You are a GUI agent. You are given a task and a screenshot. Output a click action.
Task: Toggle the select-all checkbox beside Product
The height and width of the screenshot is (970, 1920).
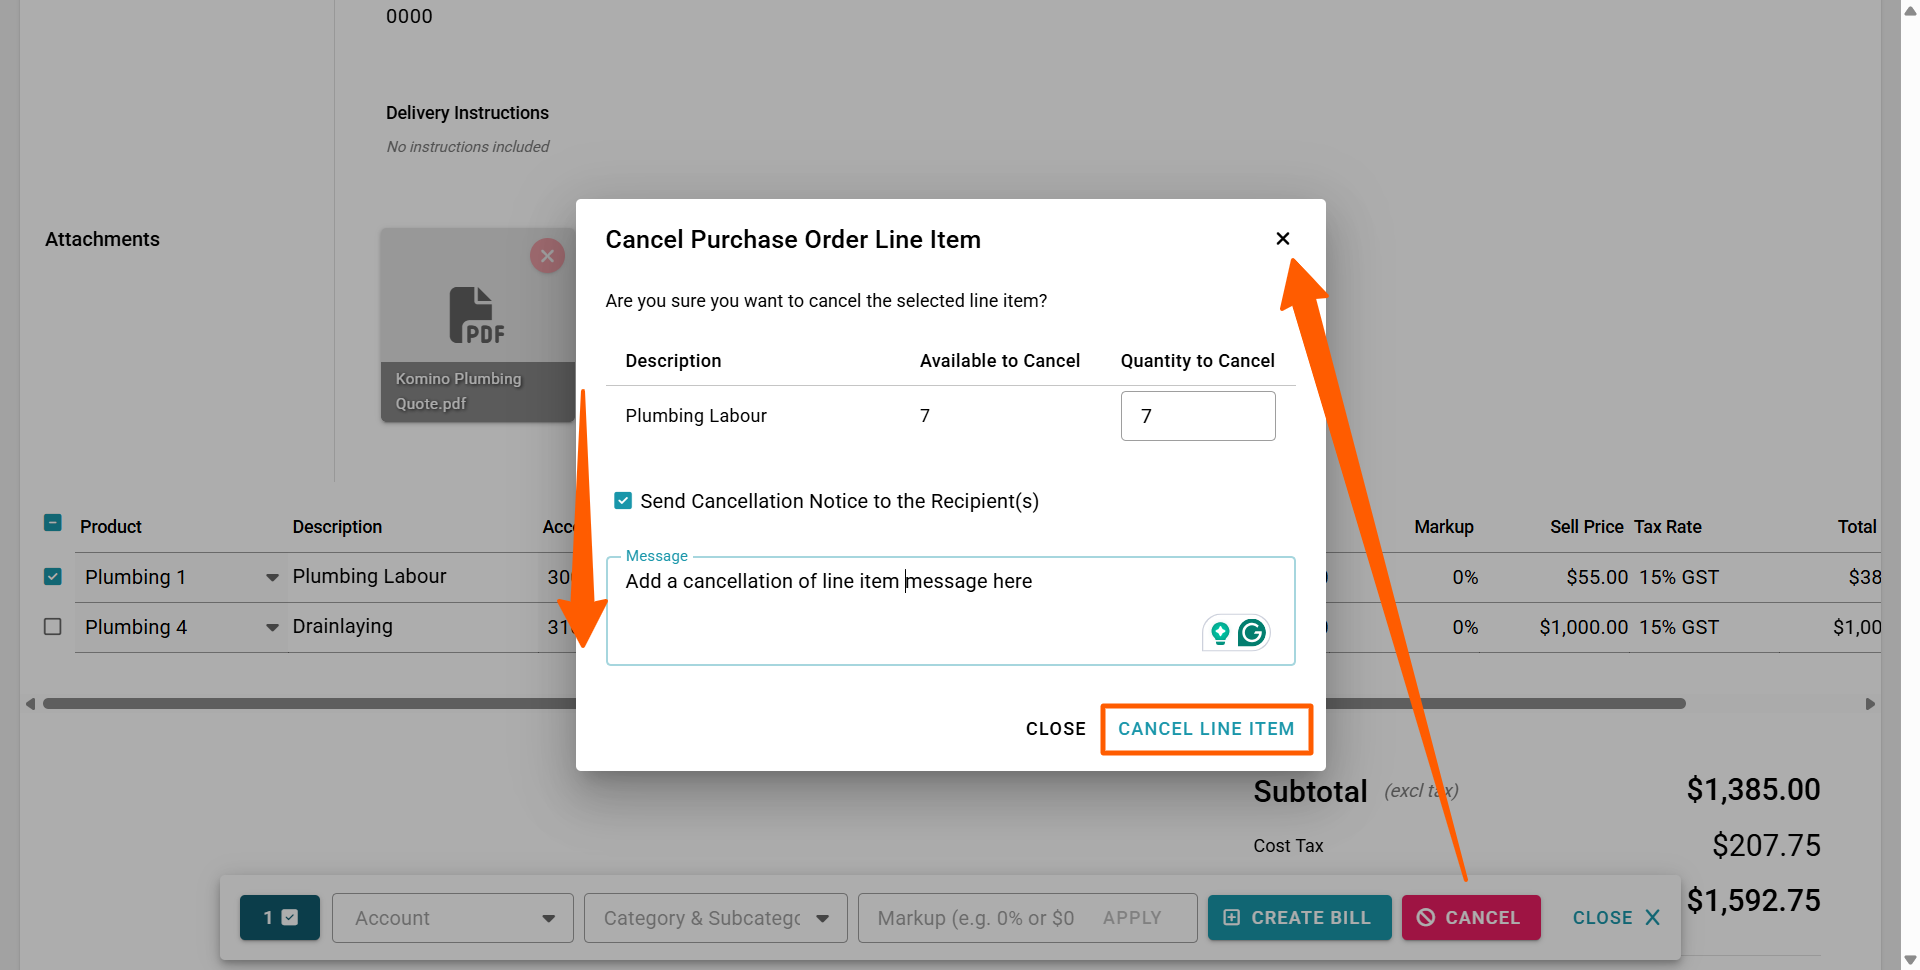tap(53, 523)
